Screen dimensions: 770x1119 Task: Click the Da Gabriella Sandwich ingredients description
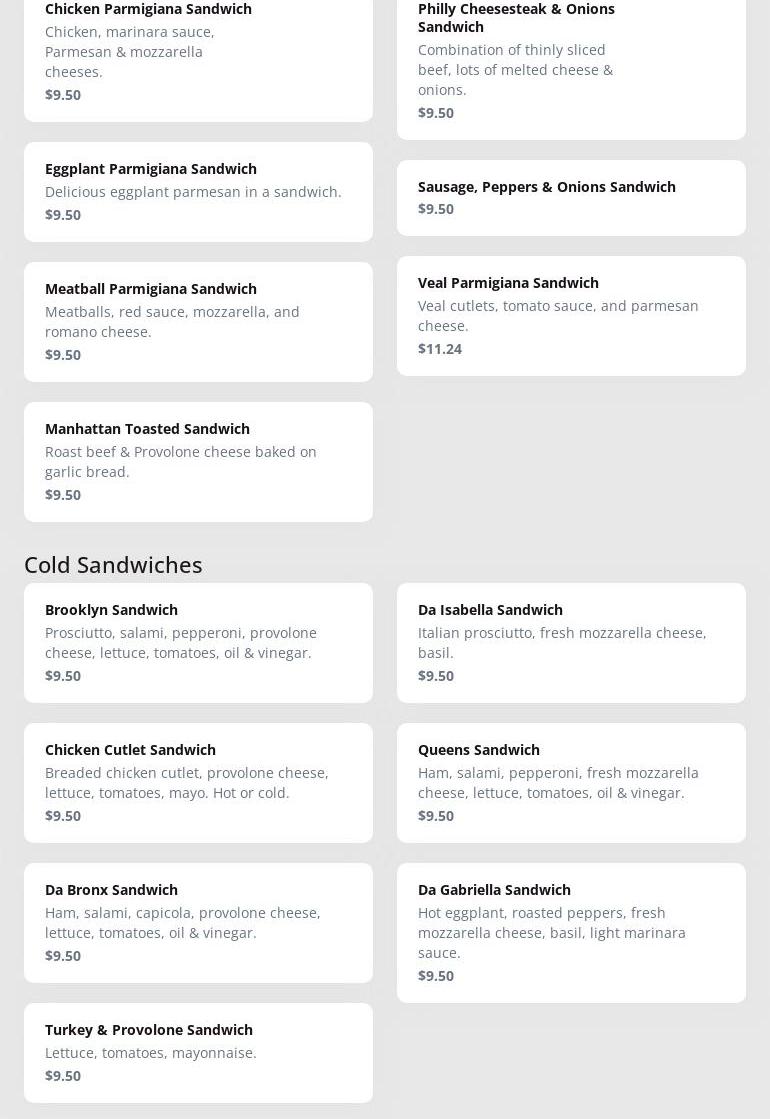(x=552, y=932)
